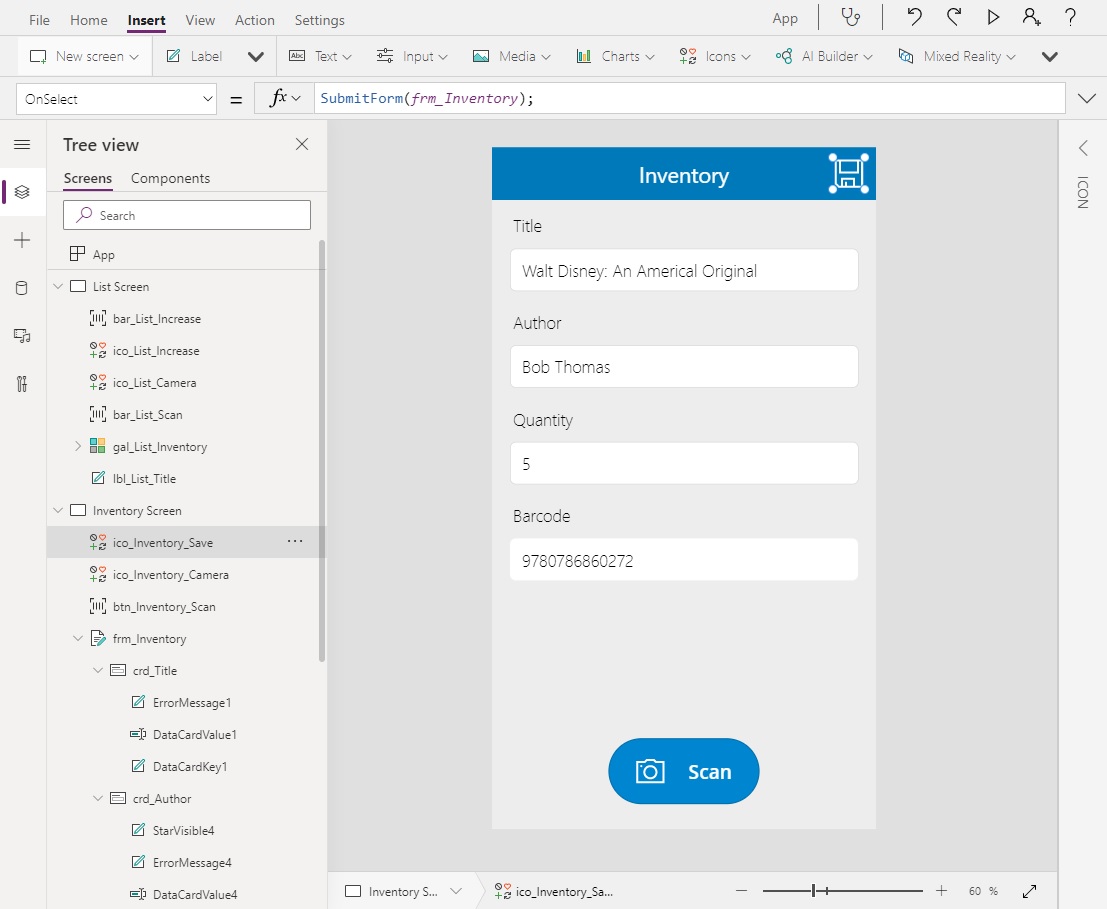
Task: Click the save icon in Inventory header
Action: (848, 174)
